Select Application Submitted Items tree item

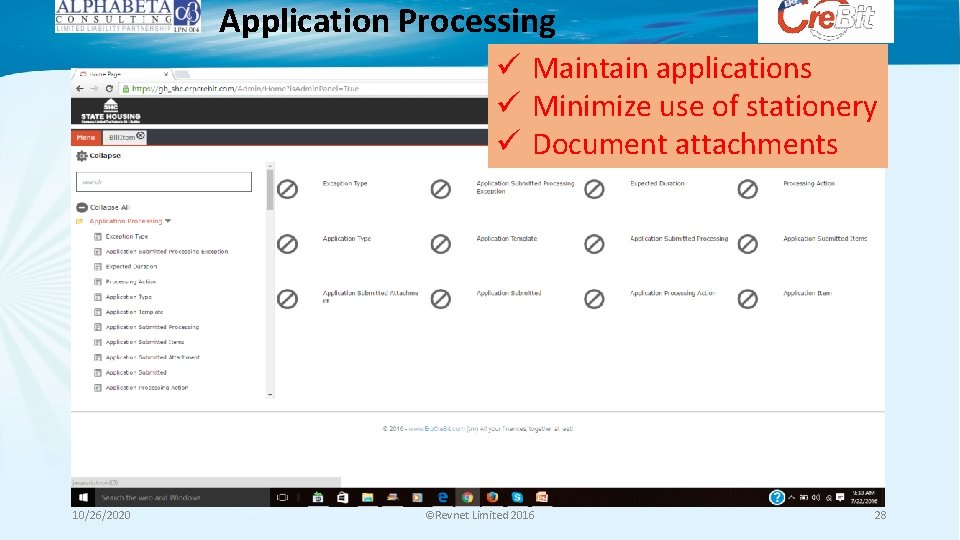pos(144,342)
